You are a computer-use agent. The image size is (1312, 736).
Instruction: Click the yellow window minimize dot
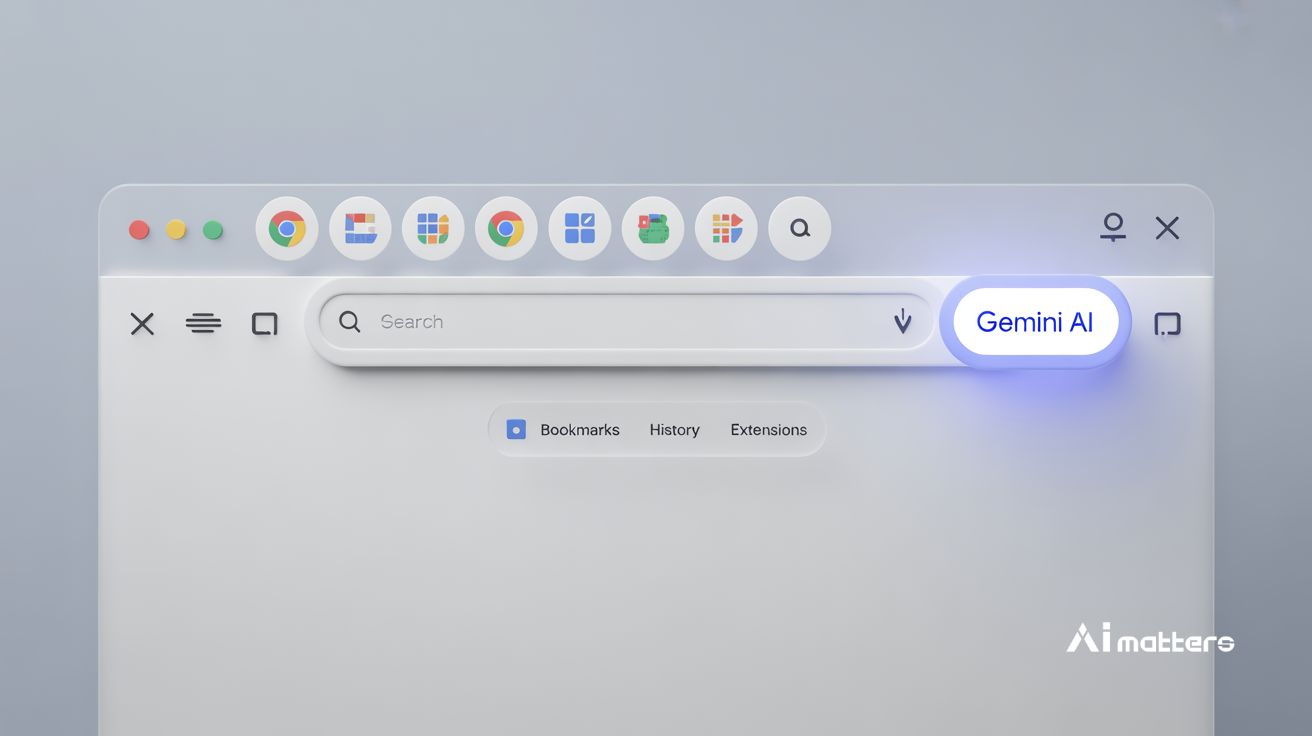tap(176, 230)
